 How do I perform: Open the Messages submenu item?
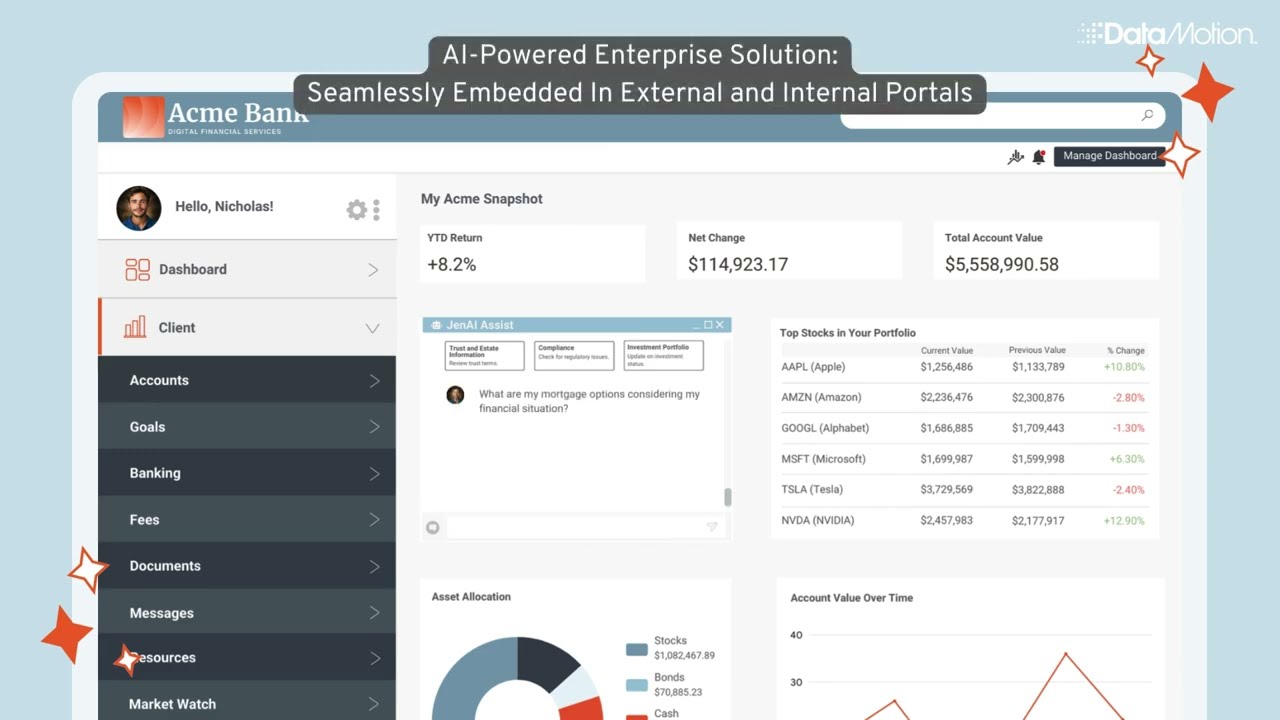247,613
